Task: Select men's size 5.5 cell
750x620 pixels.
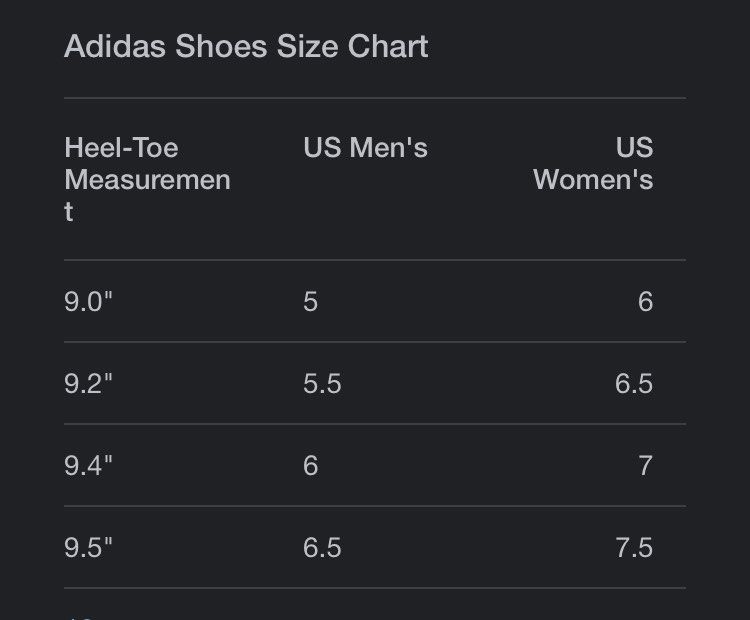Action: coord(322,383)
